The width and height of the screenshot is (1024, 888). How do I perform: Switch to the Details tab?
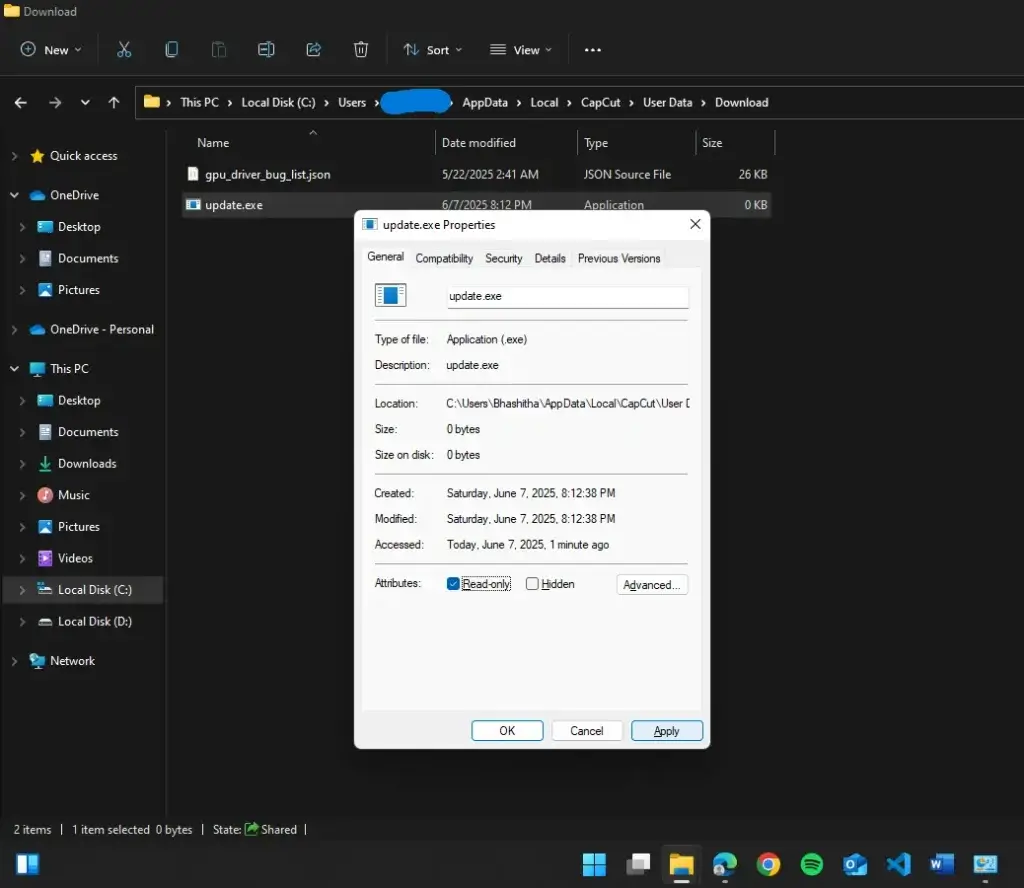tap(550, 259)
